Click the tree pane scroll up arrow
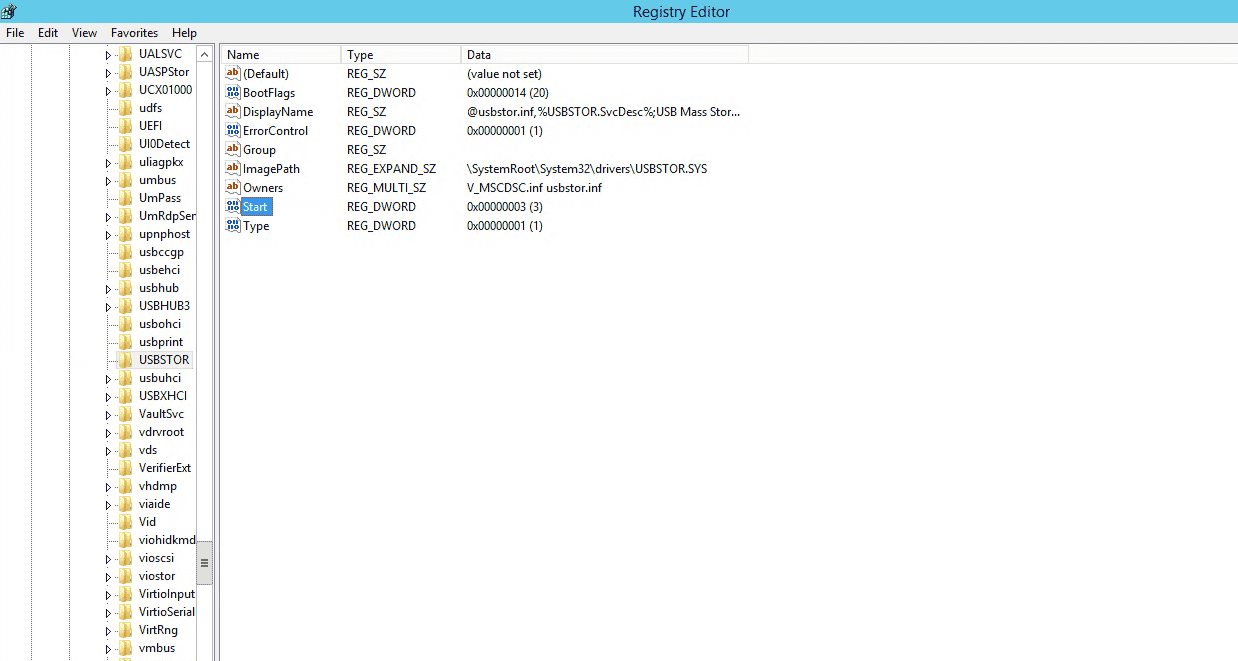1238x661 pixels. pyautogui.click(x=204, y=54)
